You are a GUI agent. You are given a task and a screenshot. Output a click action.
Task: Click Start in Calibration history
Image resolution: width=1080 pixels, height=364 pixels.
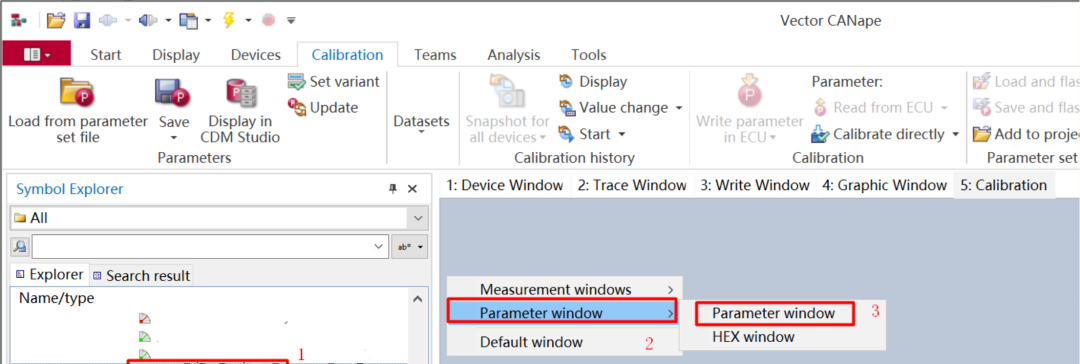(586, 134)
